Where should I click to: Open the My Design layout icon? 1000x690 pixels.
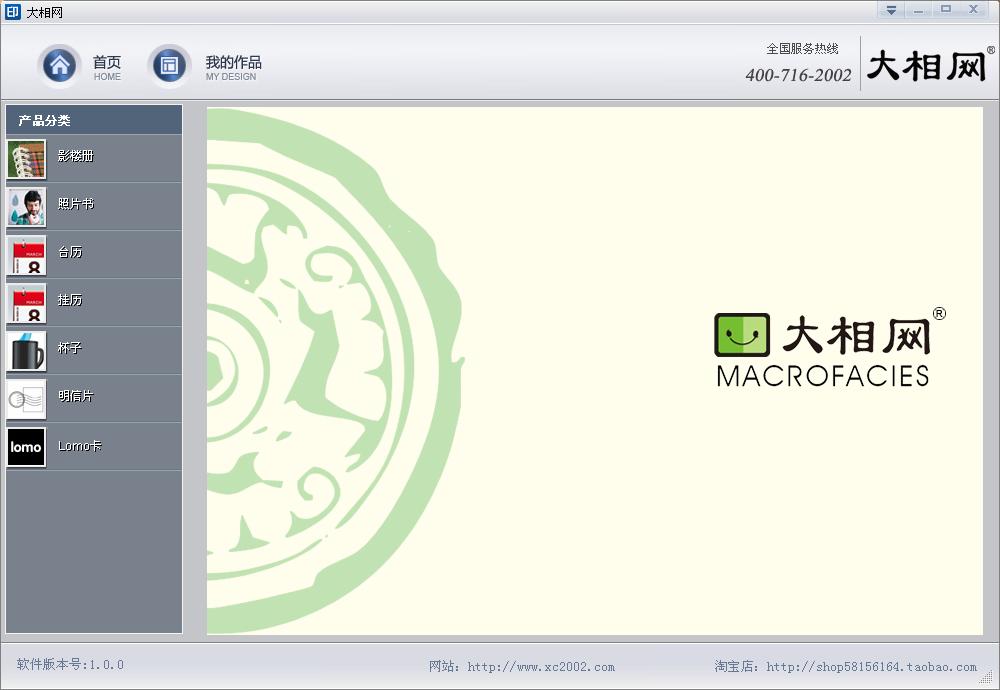click(169, 65)
